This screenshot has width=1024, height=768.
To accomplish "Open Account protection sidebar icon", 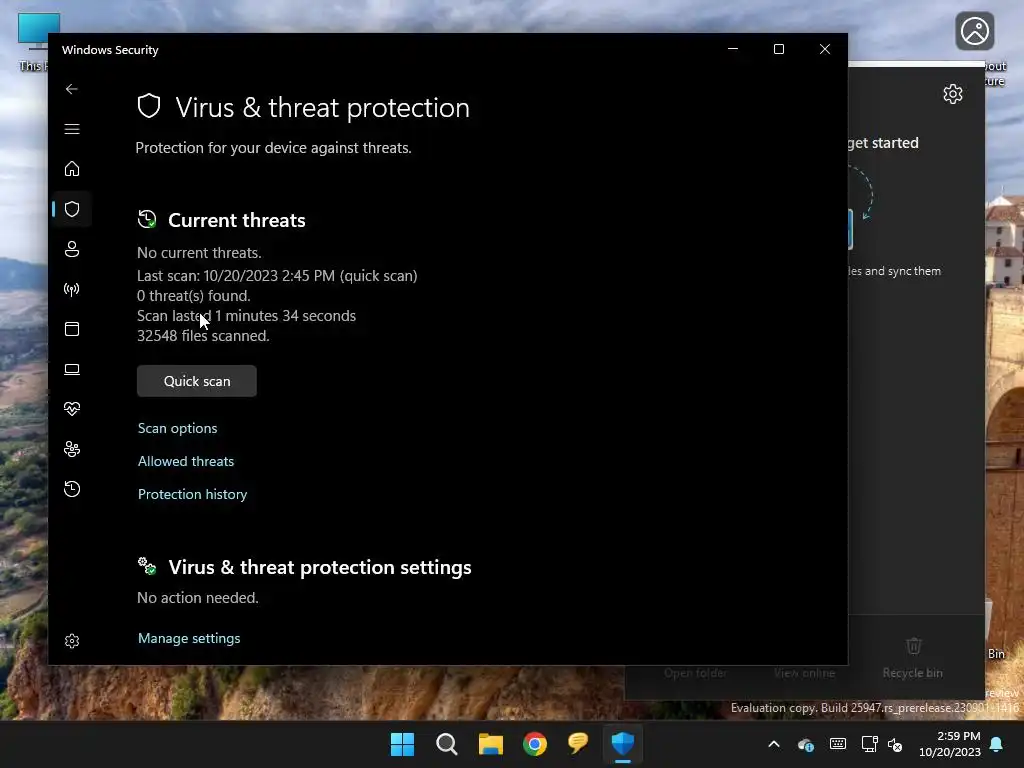I will [x=72, y=249].
